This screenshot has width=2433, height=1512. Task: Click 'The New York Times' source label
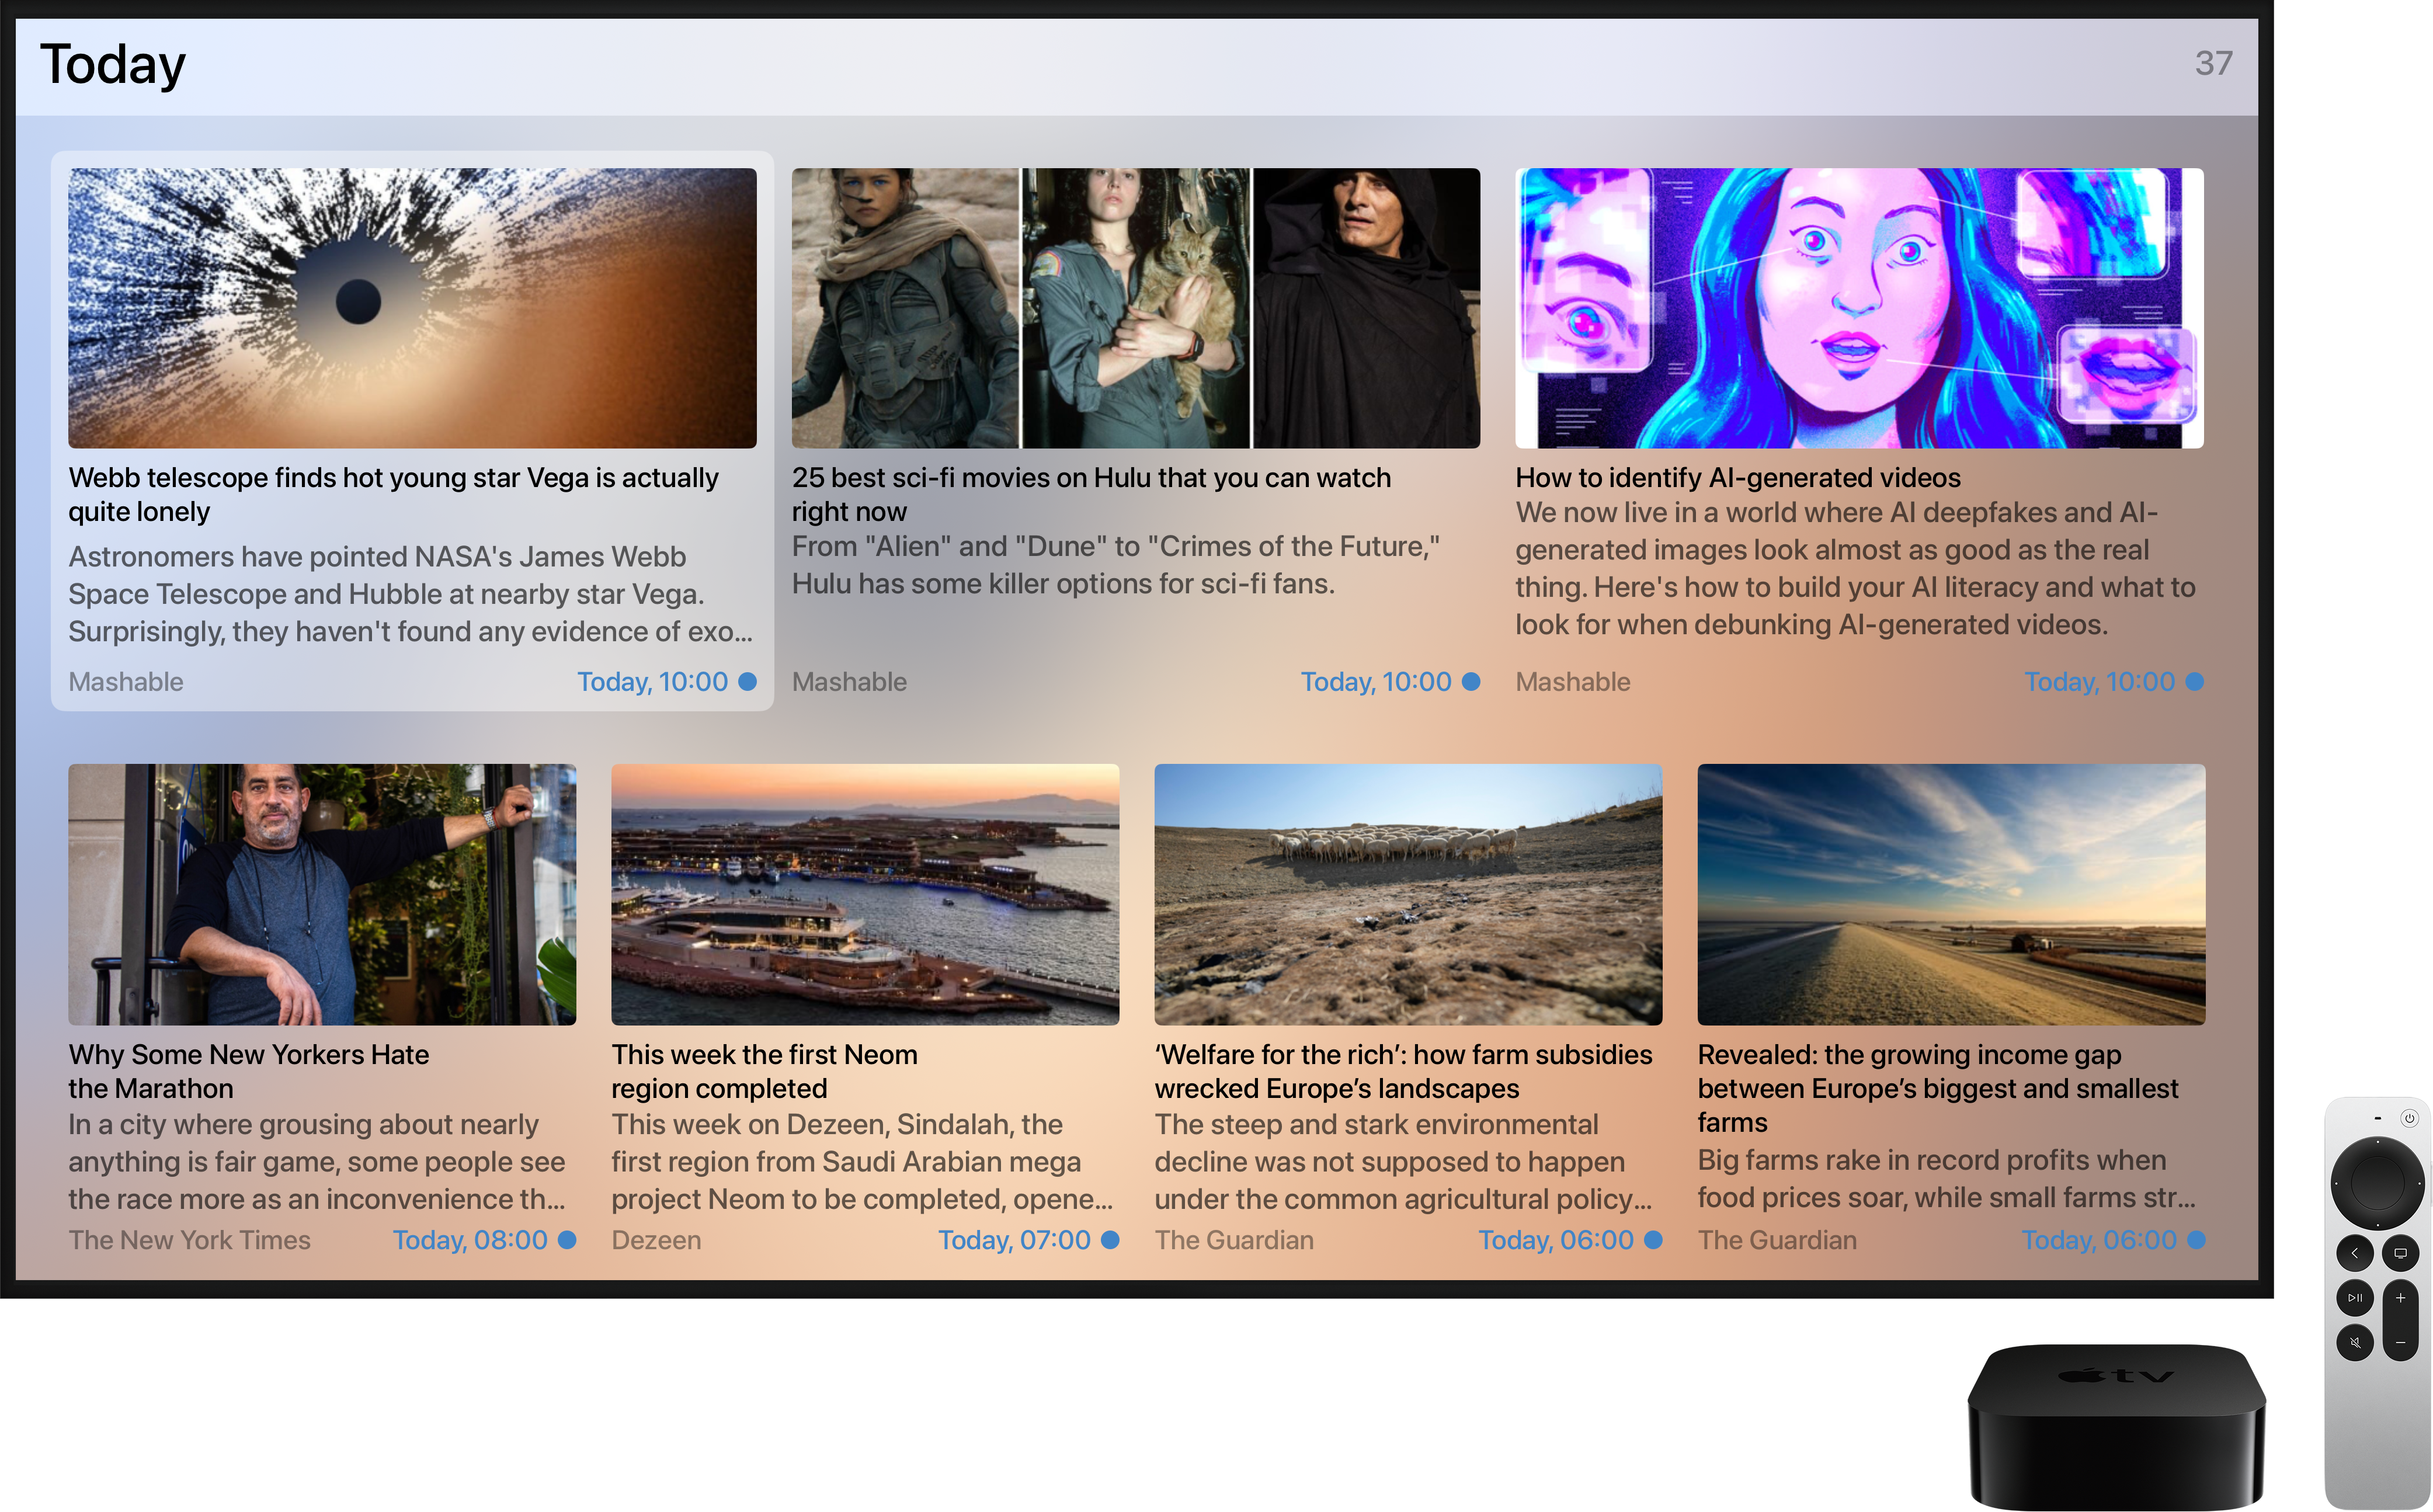coord(189,1240)
